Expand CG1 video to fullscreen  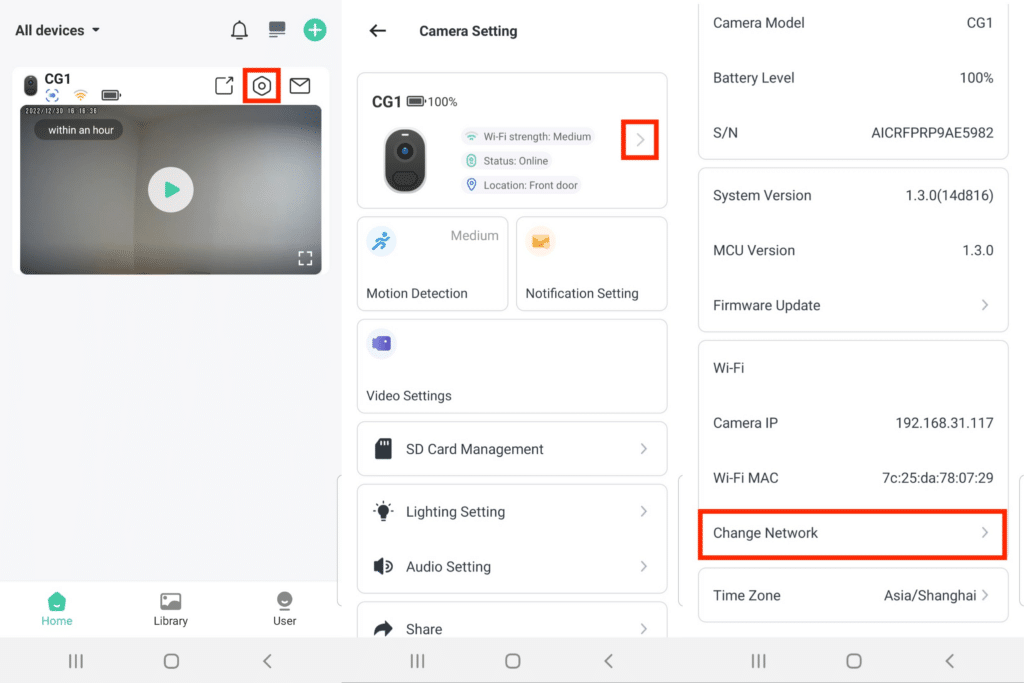tap(305, 258)
